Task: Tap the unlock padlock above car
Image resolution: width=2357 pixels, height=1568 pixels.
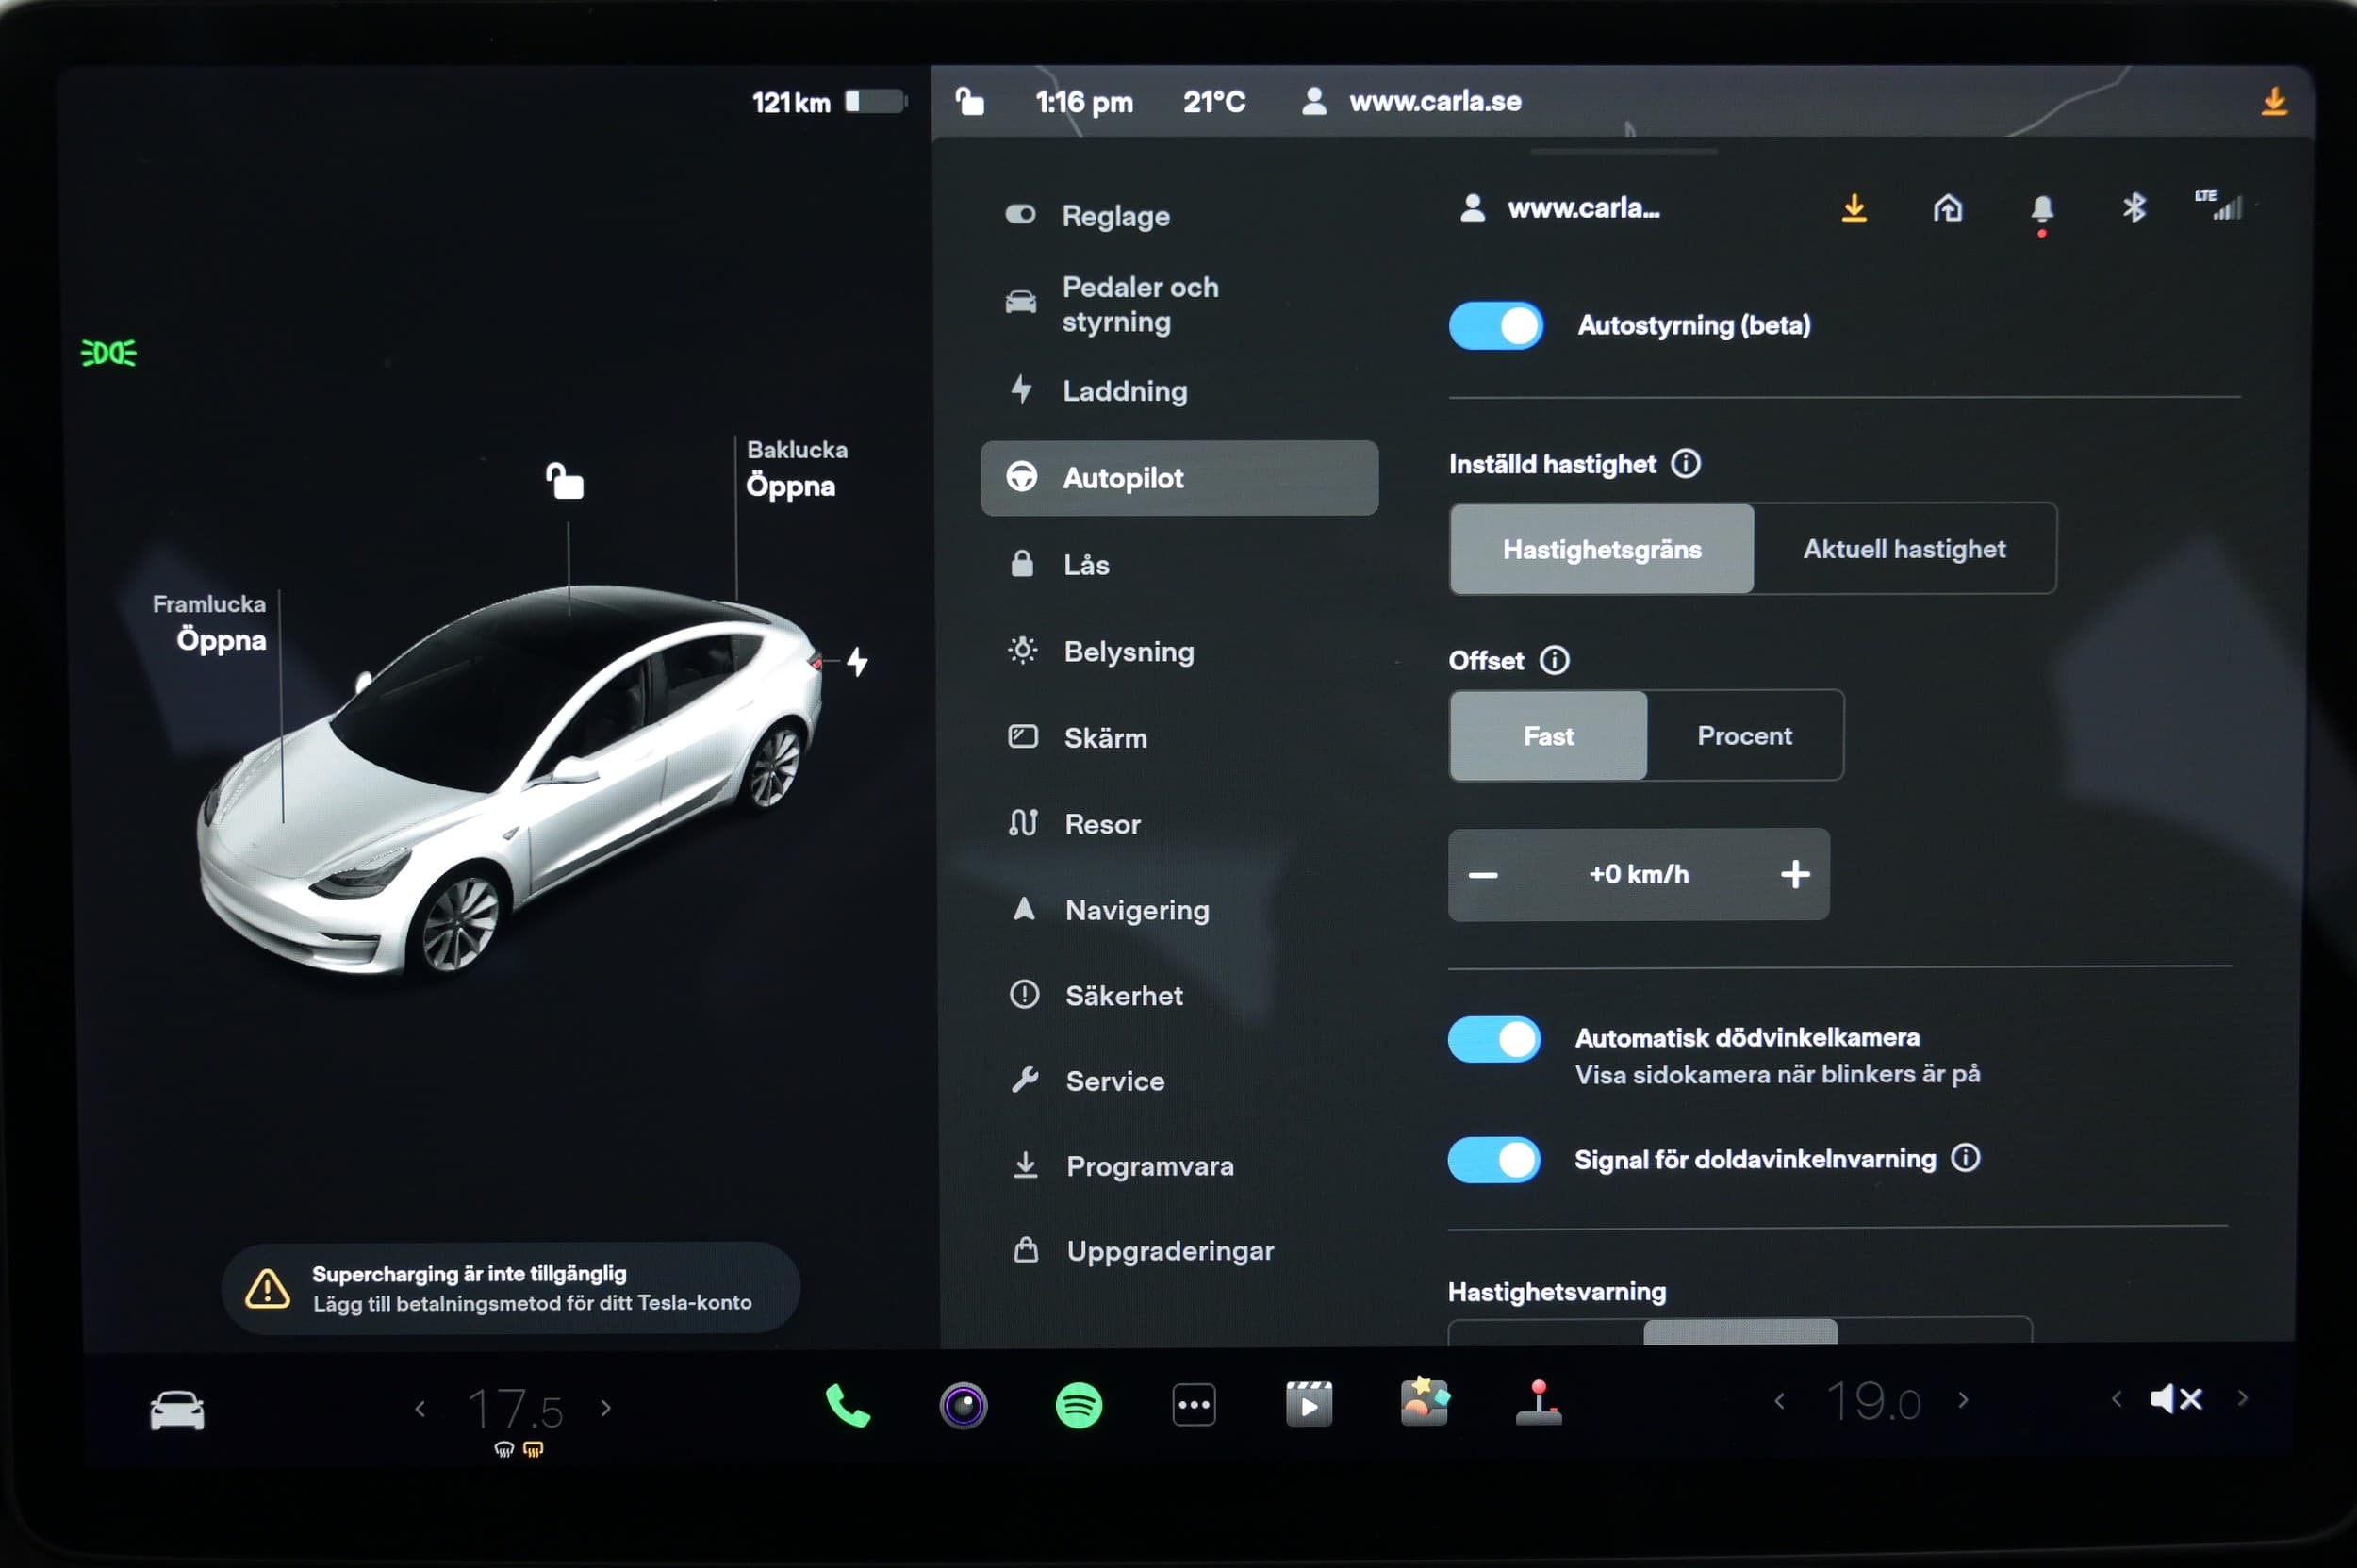Action: click(x=565, y=482)
